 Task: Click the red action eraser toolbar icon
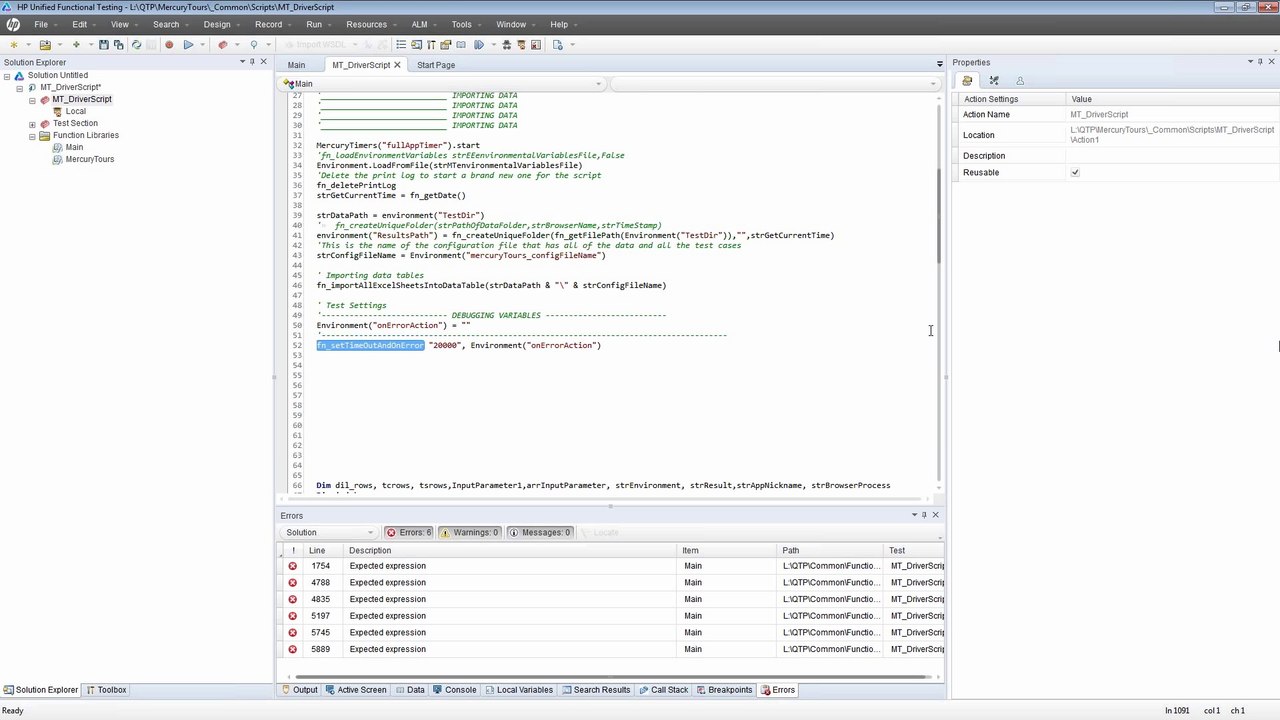coord(223,45)
